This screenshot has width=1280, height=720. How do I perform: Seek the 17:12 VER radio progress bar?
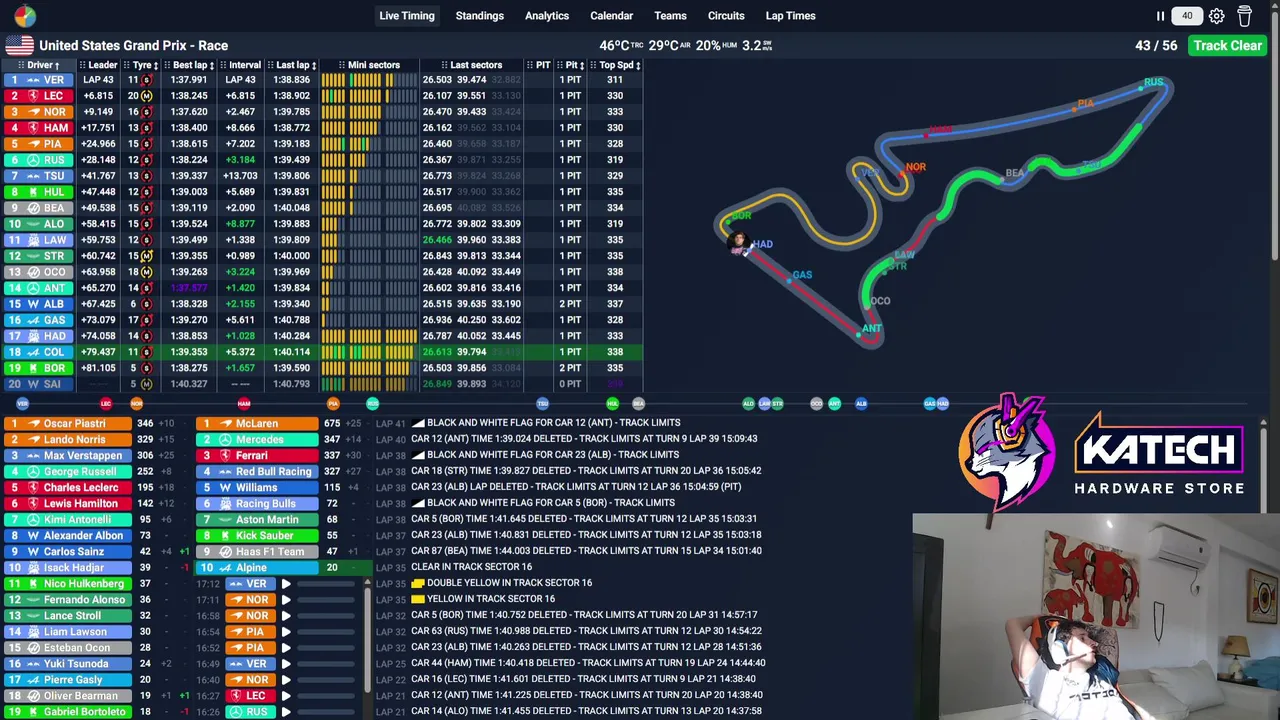click(x=328, y=584)
